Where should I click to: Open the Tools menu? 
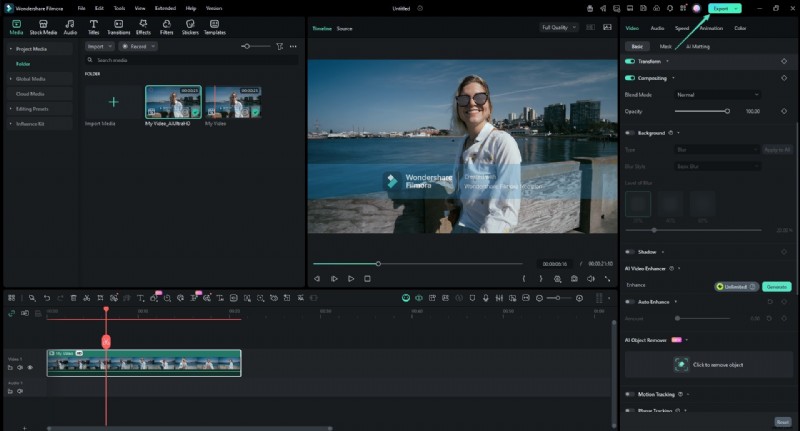tap(119, 8)
